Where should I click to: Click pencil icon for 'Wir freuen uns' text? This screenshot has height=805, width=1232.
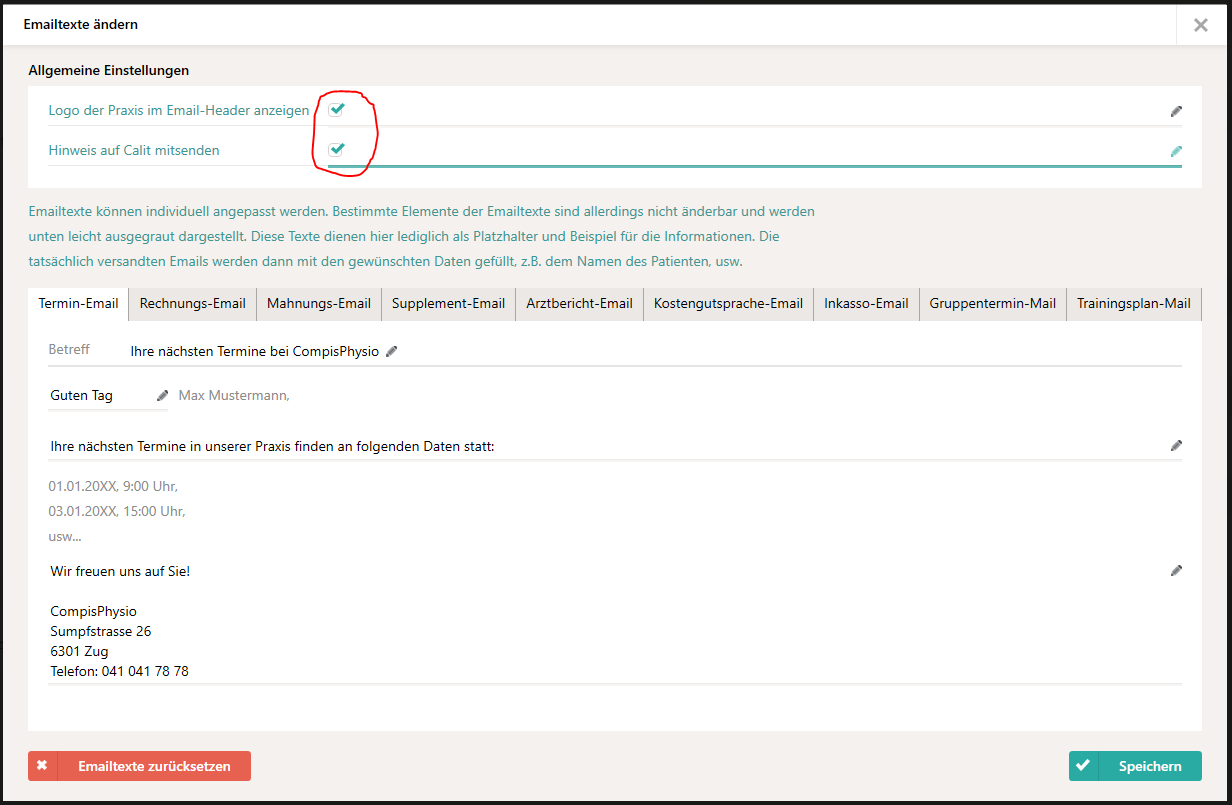click(x=1176, y=570)
